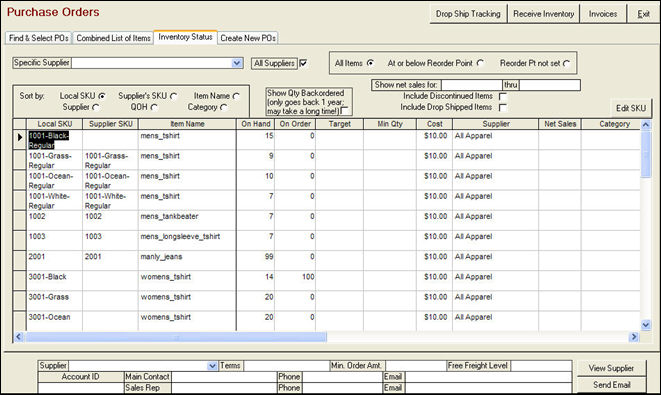Click the horizontal scrollbar thumb

coord(175,336)
